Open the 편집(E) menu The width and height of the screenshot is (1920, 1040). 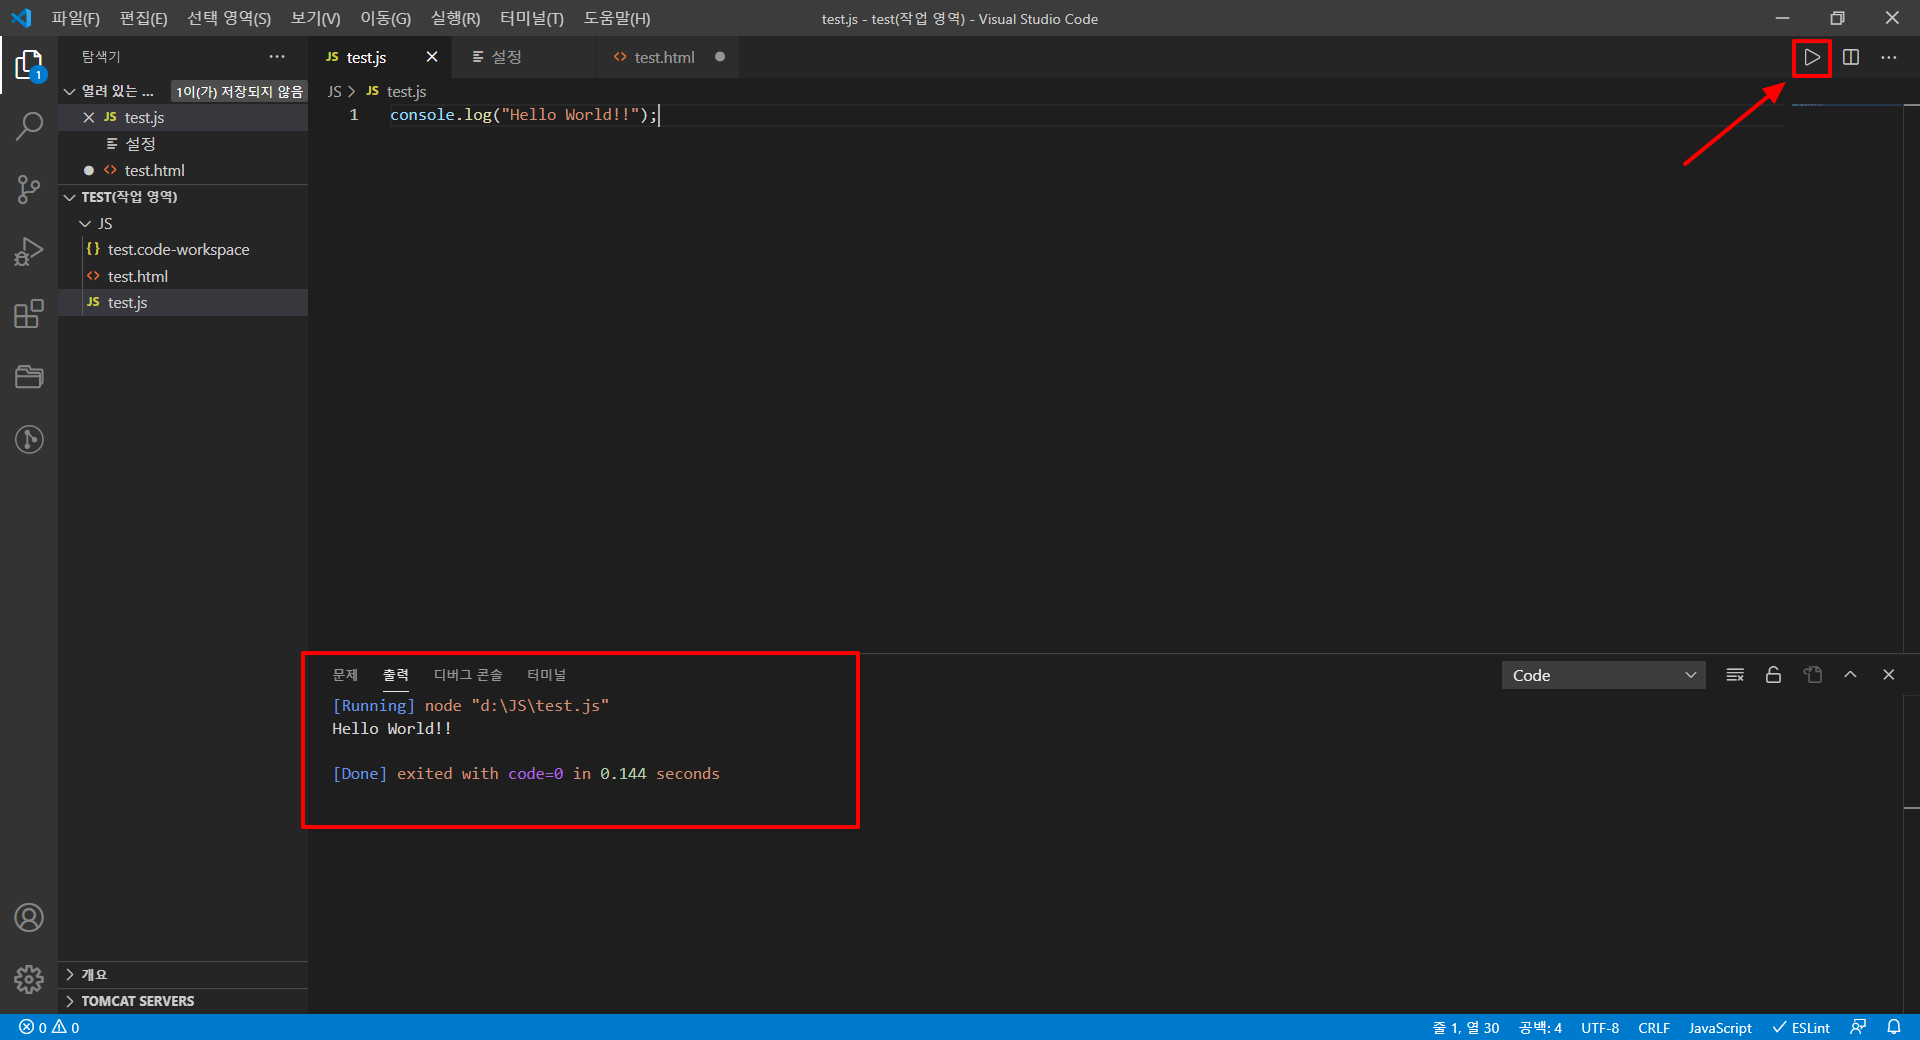pos(143,18)
